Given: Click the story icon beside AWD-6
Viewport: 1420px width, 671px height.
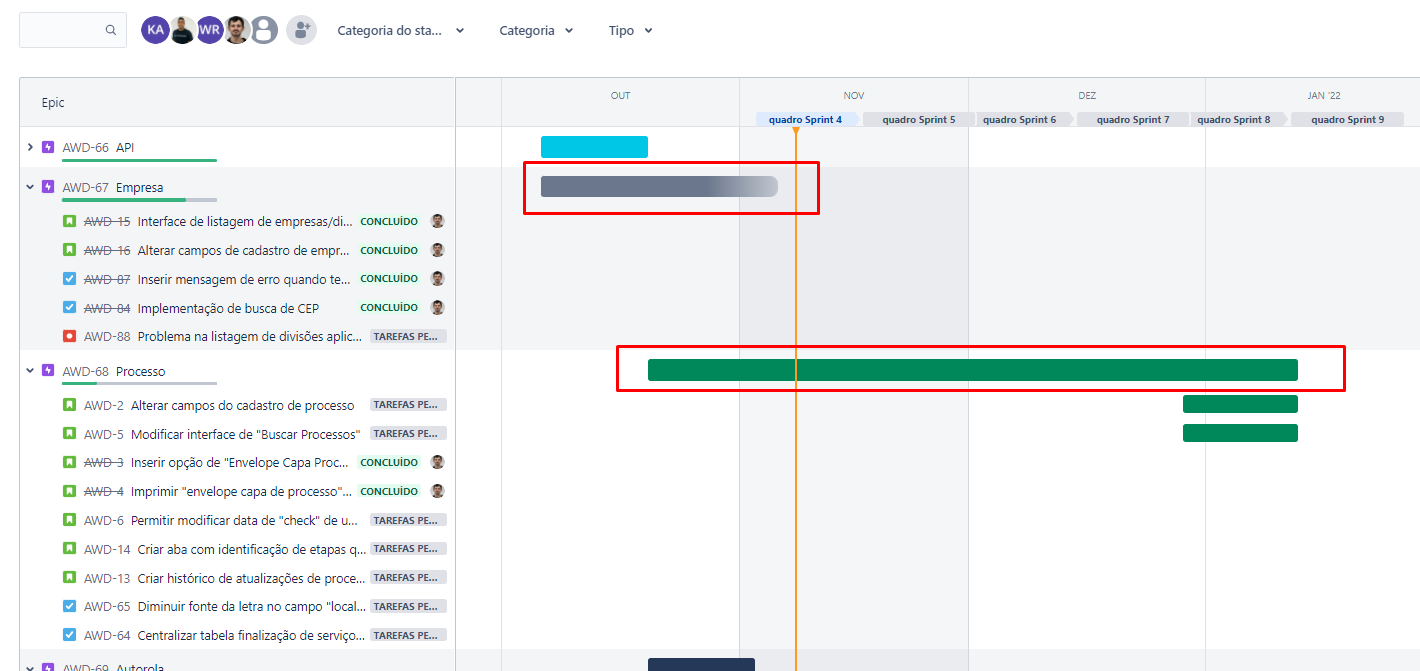Looking at the screenshot, I should point(70,520).
